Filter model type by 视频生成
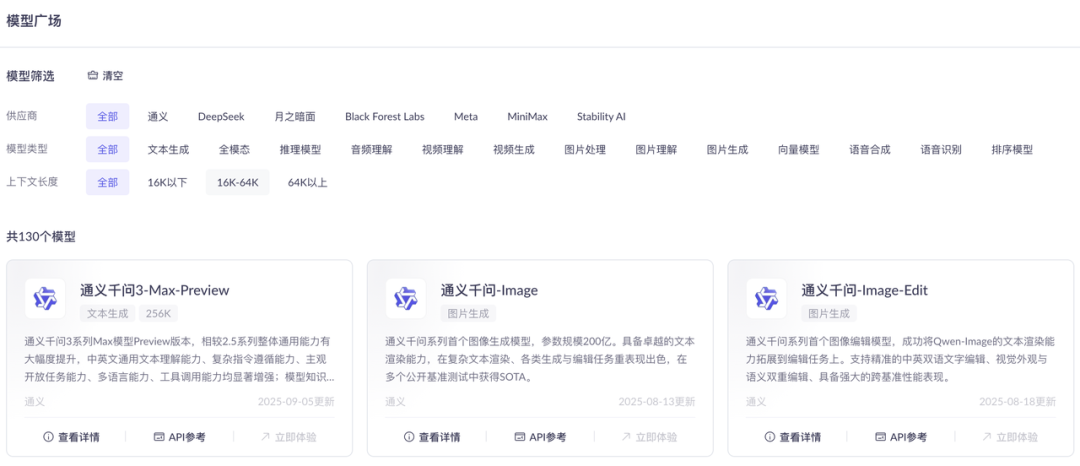The width and height of the screenshot is (1080, 466). [x=513, y=149]
